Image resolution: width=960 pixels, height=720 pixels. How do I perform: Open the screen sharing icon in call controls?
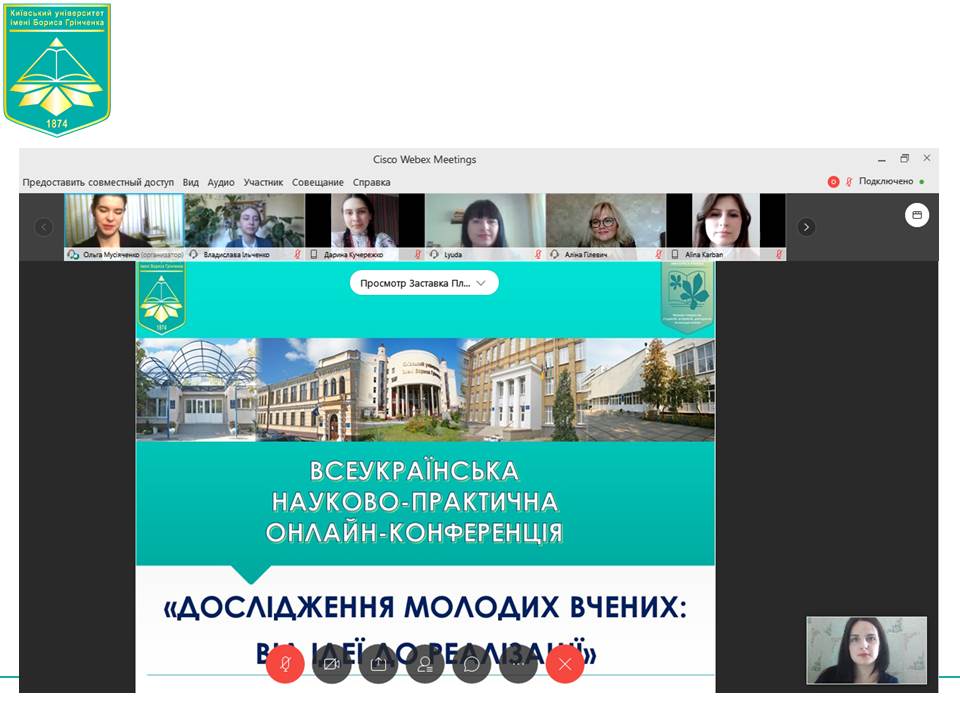coord(377,663)
